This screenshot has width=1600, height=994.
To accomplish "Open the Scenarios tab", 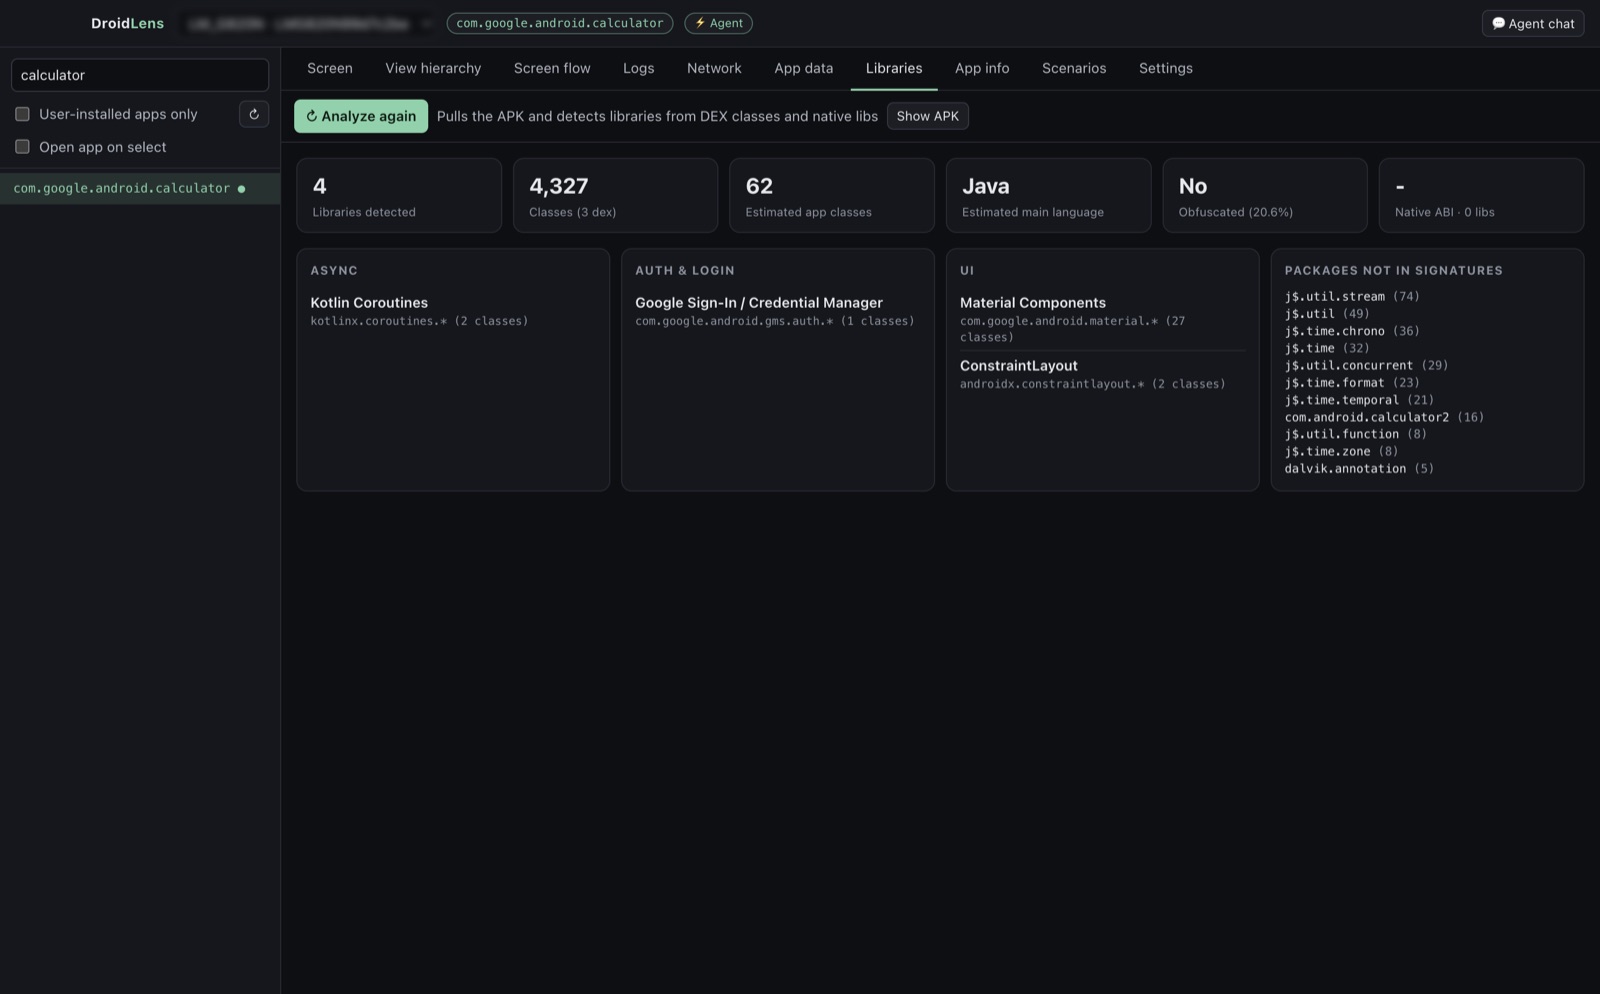I will (x=1074, y=68).
